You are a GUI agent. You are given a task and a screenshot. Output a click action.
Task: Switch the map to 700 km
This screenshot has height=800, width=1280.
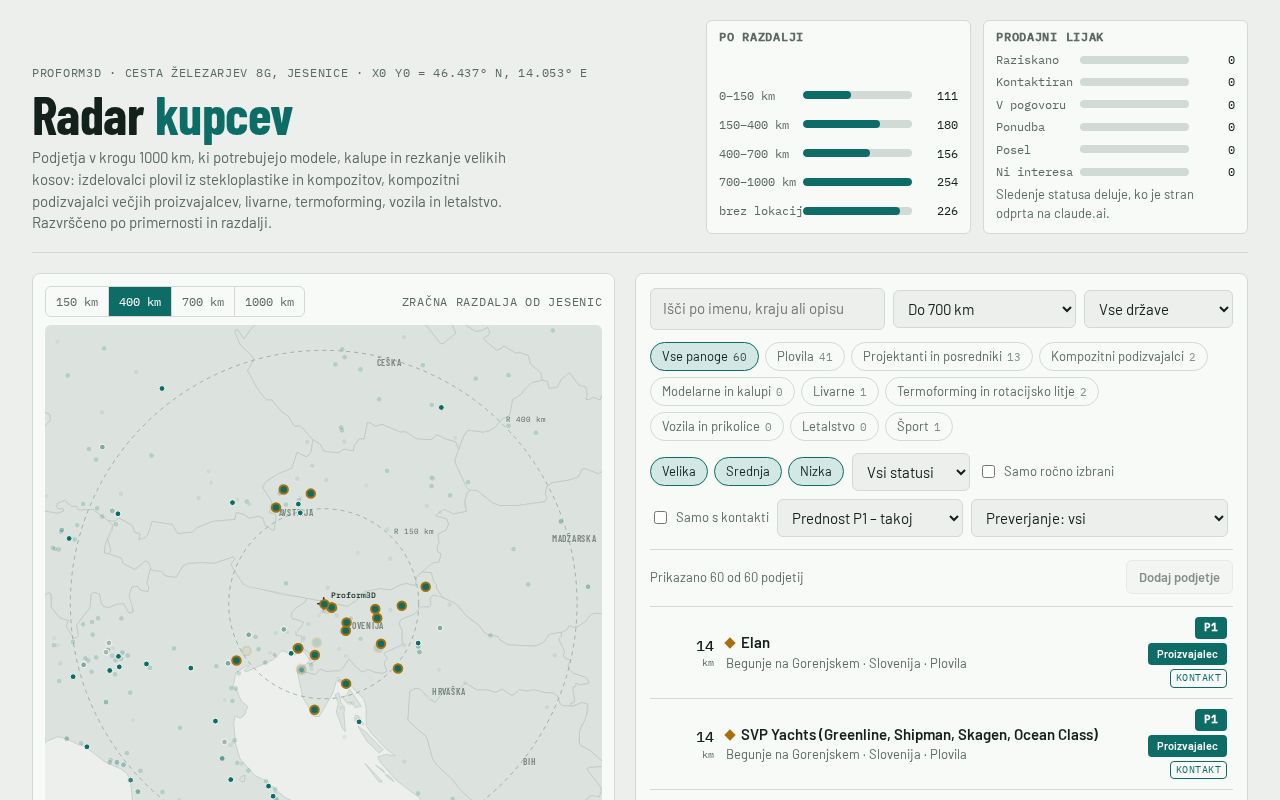click(x=203, y=302)
